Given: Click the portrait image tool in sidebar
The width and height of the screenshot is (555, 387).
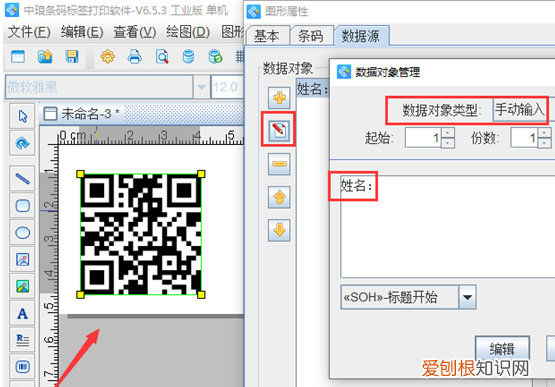Looking at the screenshot, I should [22, 260].
